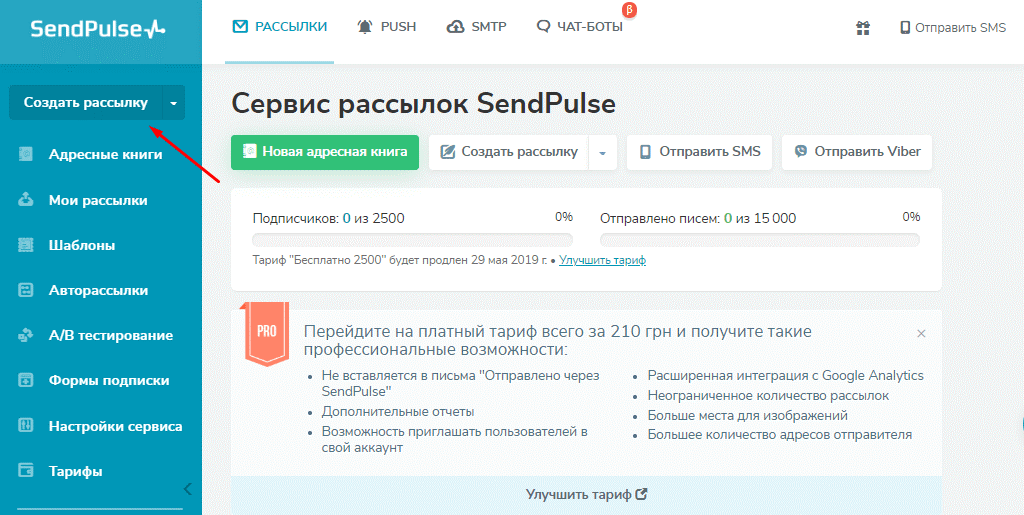This screenshot has width=1024, height=515.
Task: Click the beta badge on ЧАТ-БОТЫ
Action: (x=630, y=10)
